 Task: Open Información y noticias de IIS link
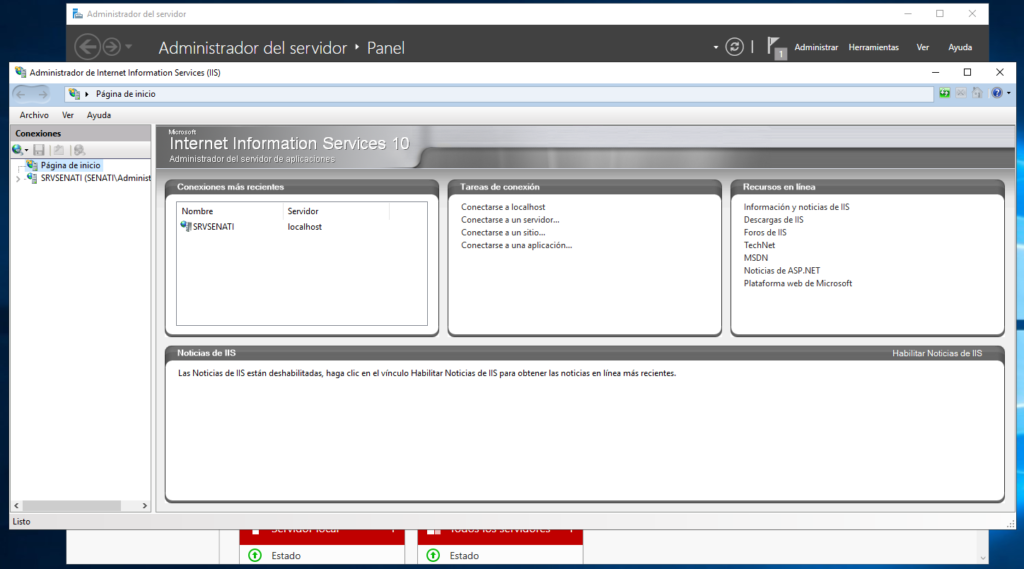(796, 207)
